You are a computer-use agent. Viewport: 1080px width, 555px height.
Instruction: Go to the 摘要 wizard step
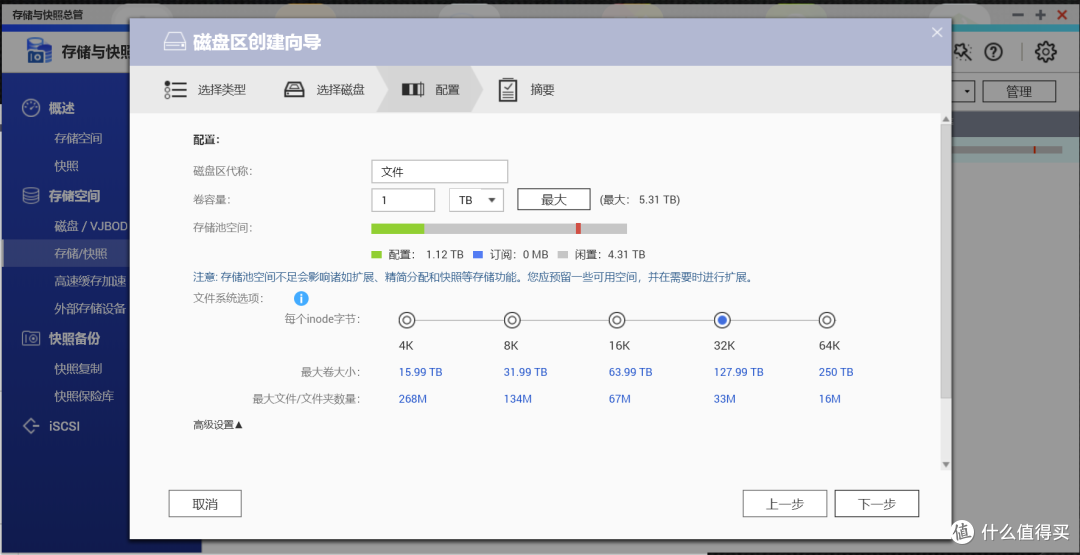click(x=526, y=90)
